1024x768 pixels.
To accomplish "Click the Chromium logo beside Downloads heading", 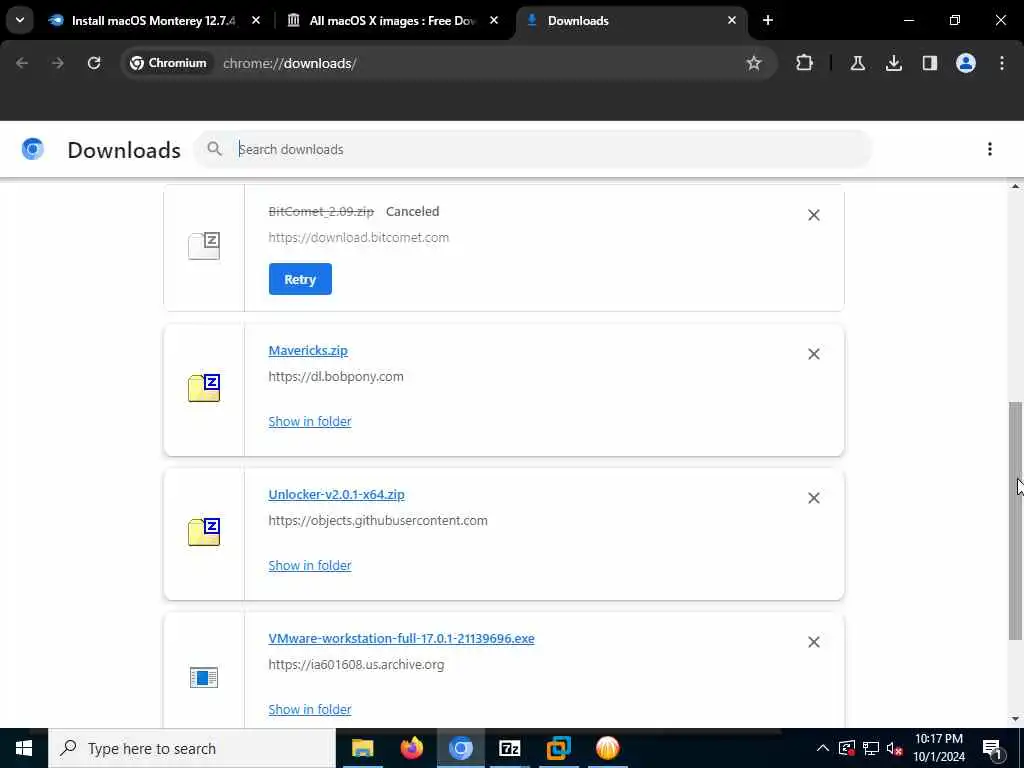I will pyautogui.click(x=33, y=149).
